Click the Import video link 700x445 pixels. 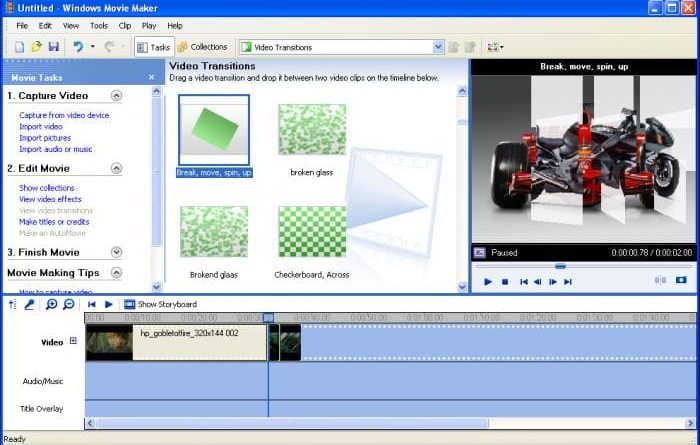(x=41, y=127)
